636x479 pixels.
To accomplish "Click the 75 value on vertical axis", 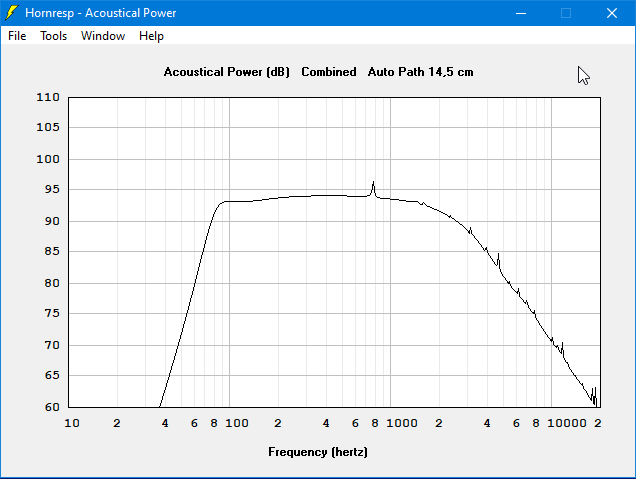I will 52,313.
